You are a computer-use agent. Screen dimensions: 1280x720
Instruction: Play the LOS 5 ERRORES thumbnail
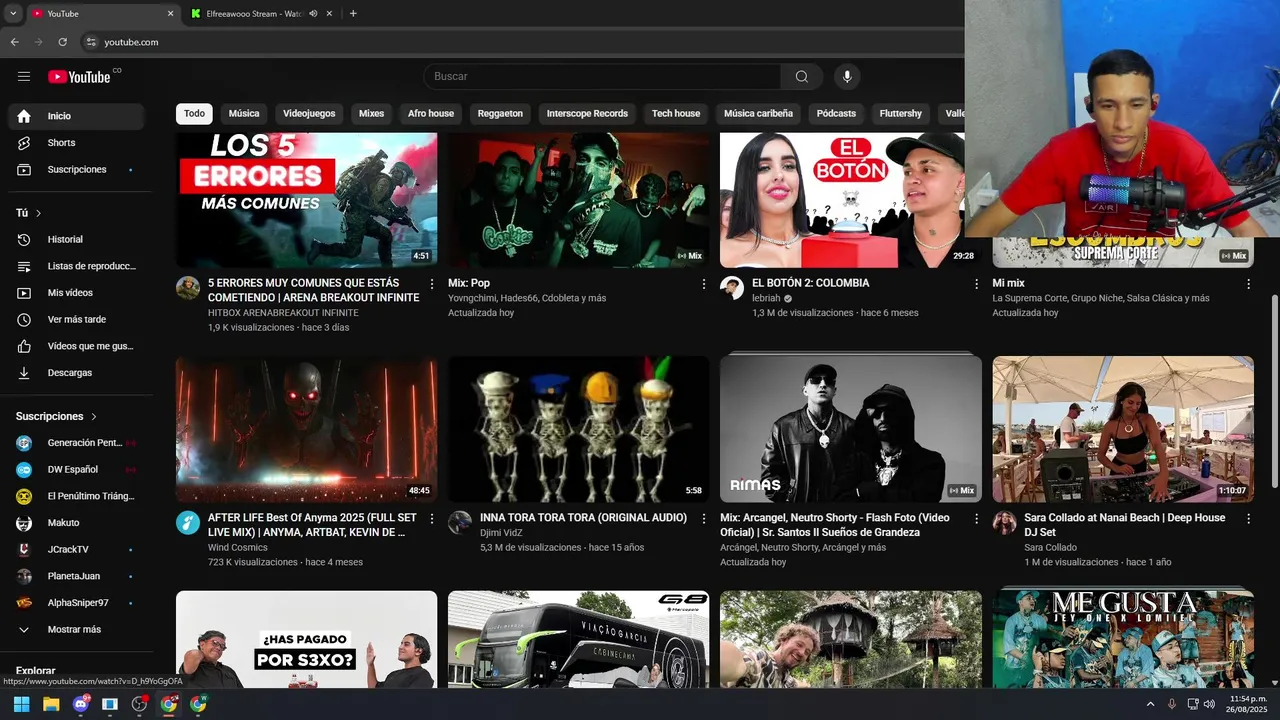pyautogui.click(x=306, y=200)
